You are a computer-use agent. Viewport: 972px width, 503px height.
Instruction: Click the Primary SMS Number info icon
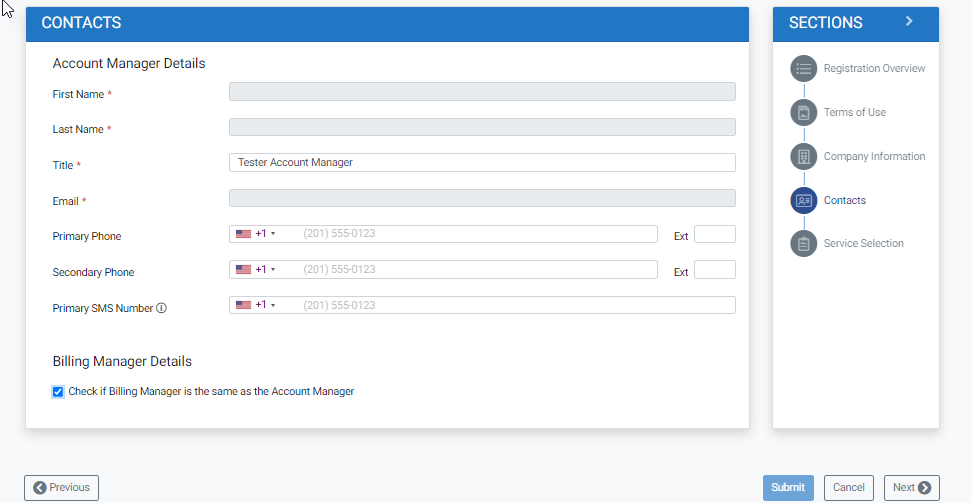click(x=161, y=308)
